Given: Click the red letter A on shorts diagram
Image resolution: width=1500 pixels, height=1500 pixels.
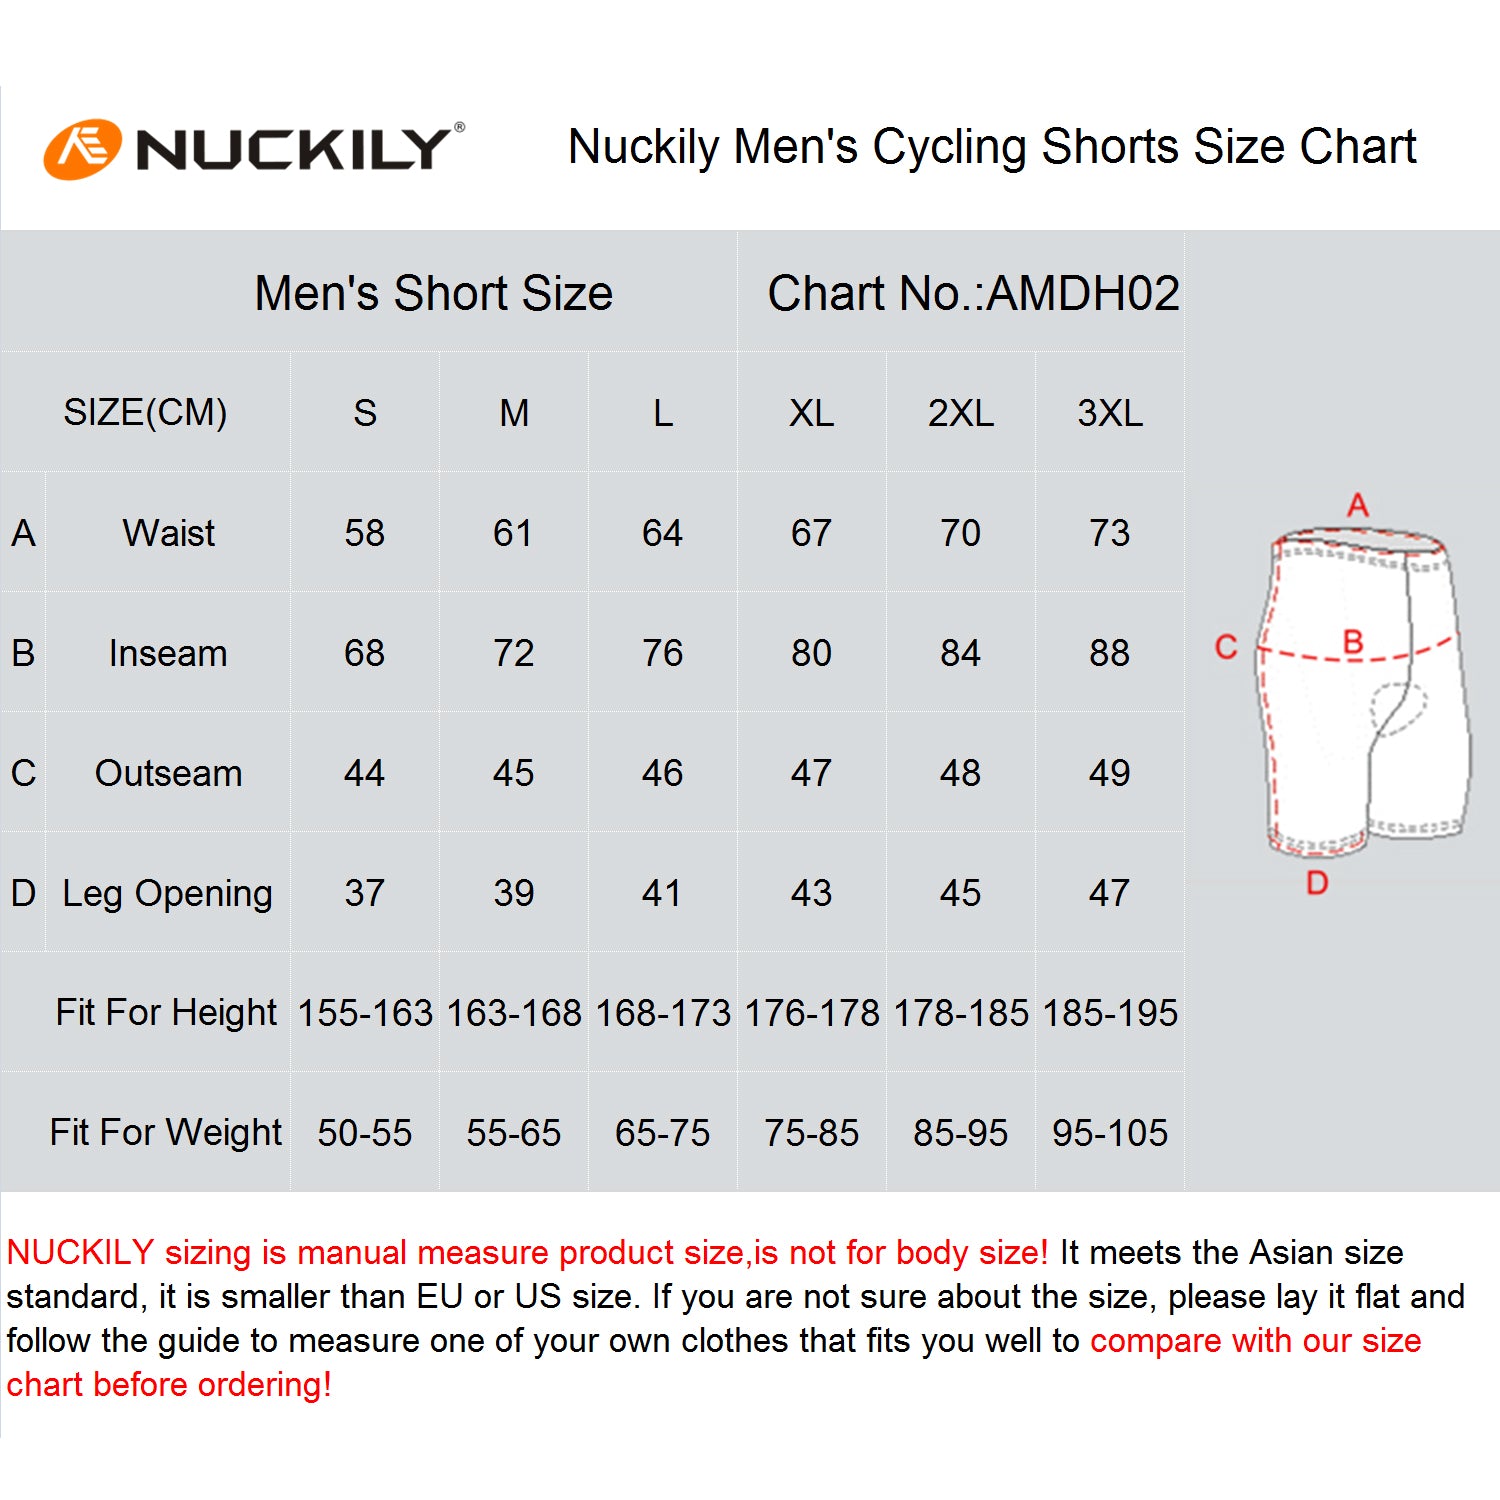Looking at the screenshot, I should coord(1357,504).
